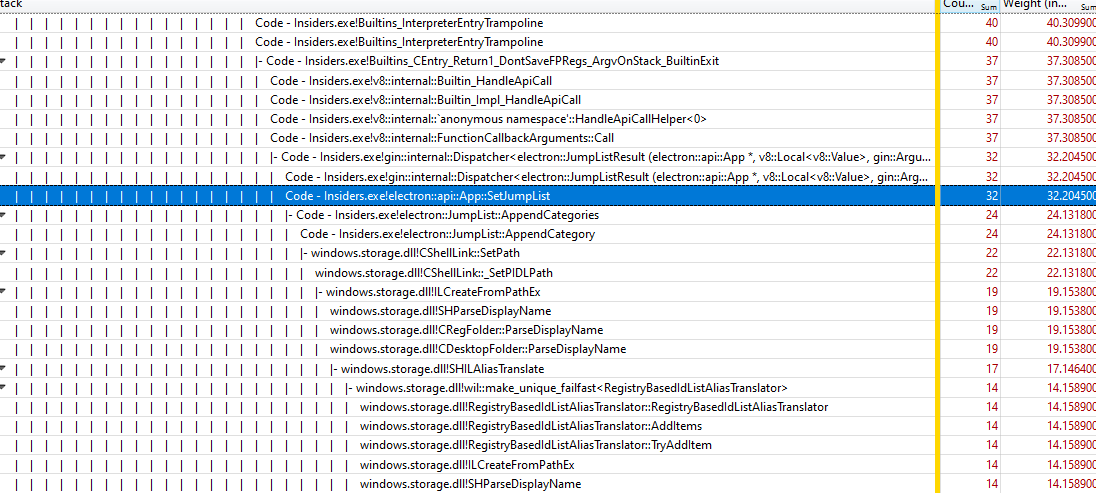
Task: Collapse the Builtins_CEntry_Return1 row's expander arrow
Action: click(x=2, y=62)
